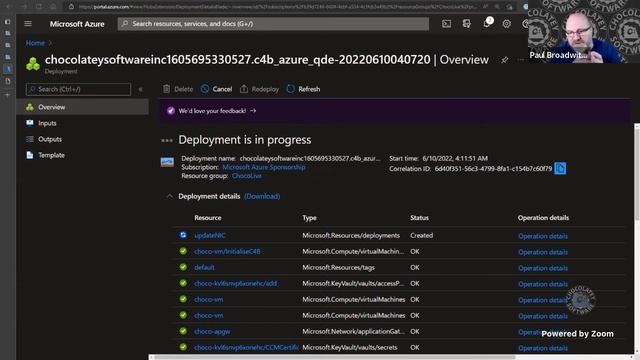View Operation details for the KeyVault secrets row

(x=543, y=348)
